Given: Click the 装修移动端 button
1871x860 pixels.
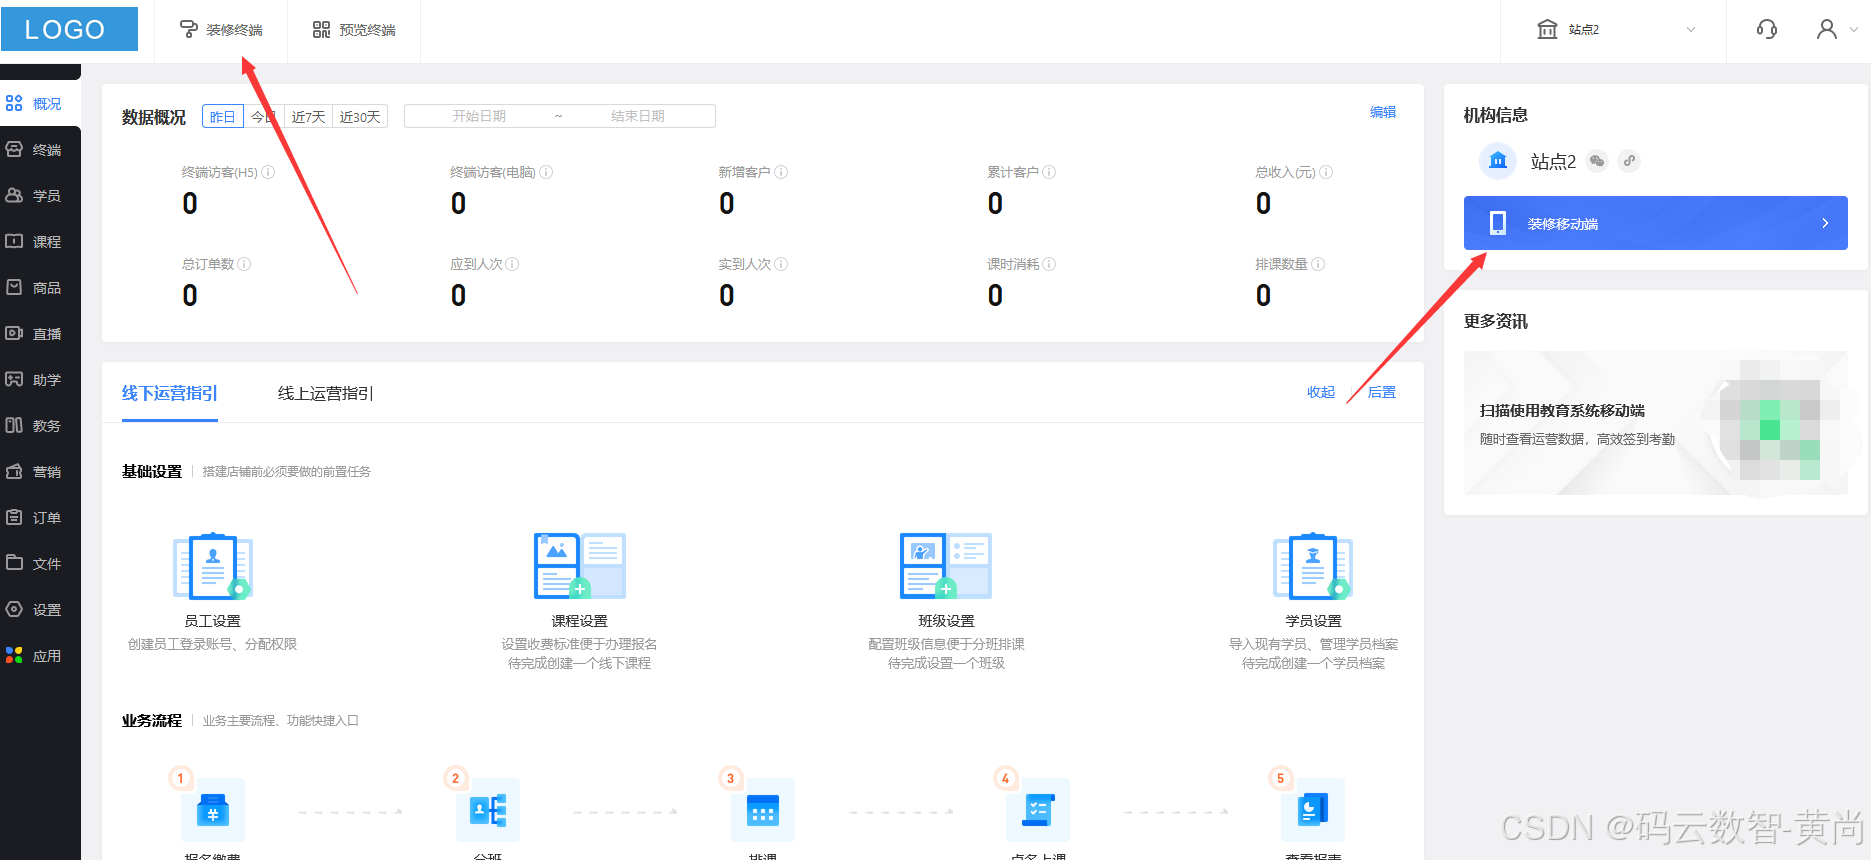Looking at the screenshot, I should (x=1655, y=223).
